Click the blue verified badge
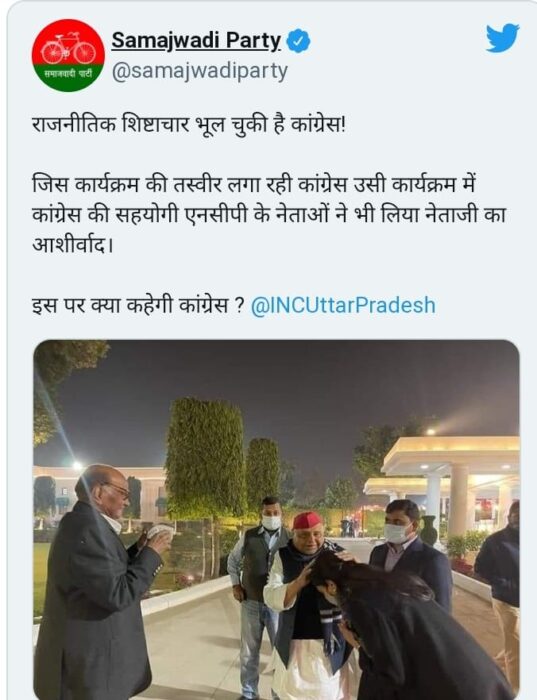Image resolution: width=537 pixels, height=700 pixels. (x=298, y=41)
